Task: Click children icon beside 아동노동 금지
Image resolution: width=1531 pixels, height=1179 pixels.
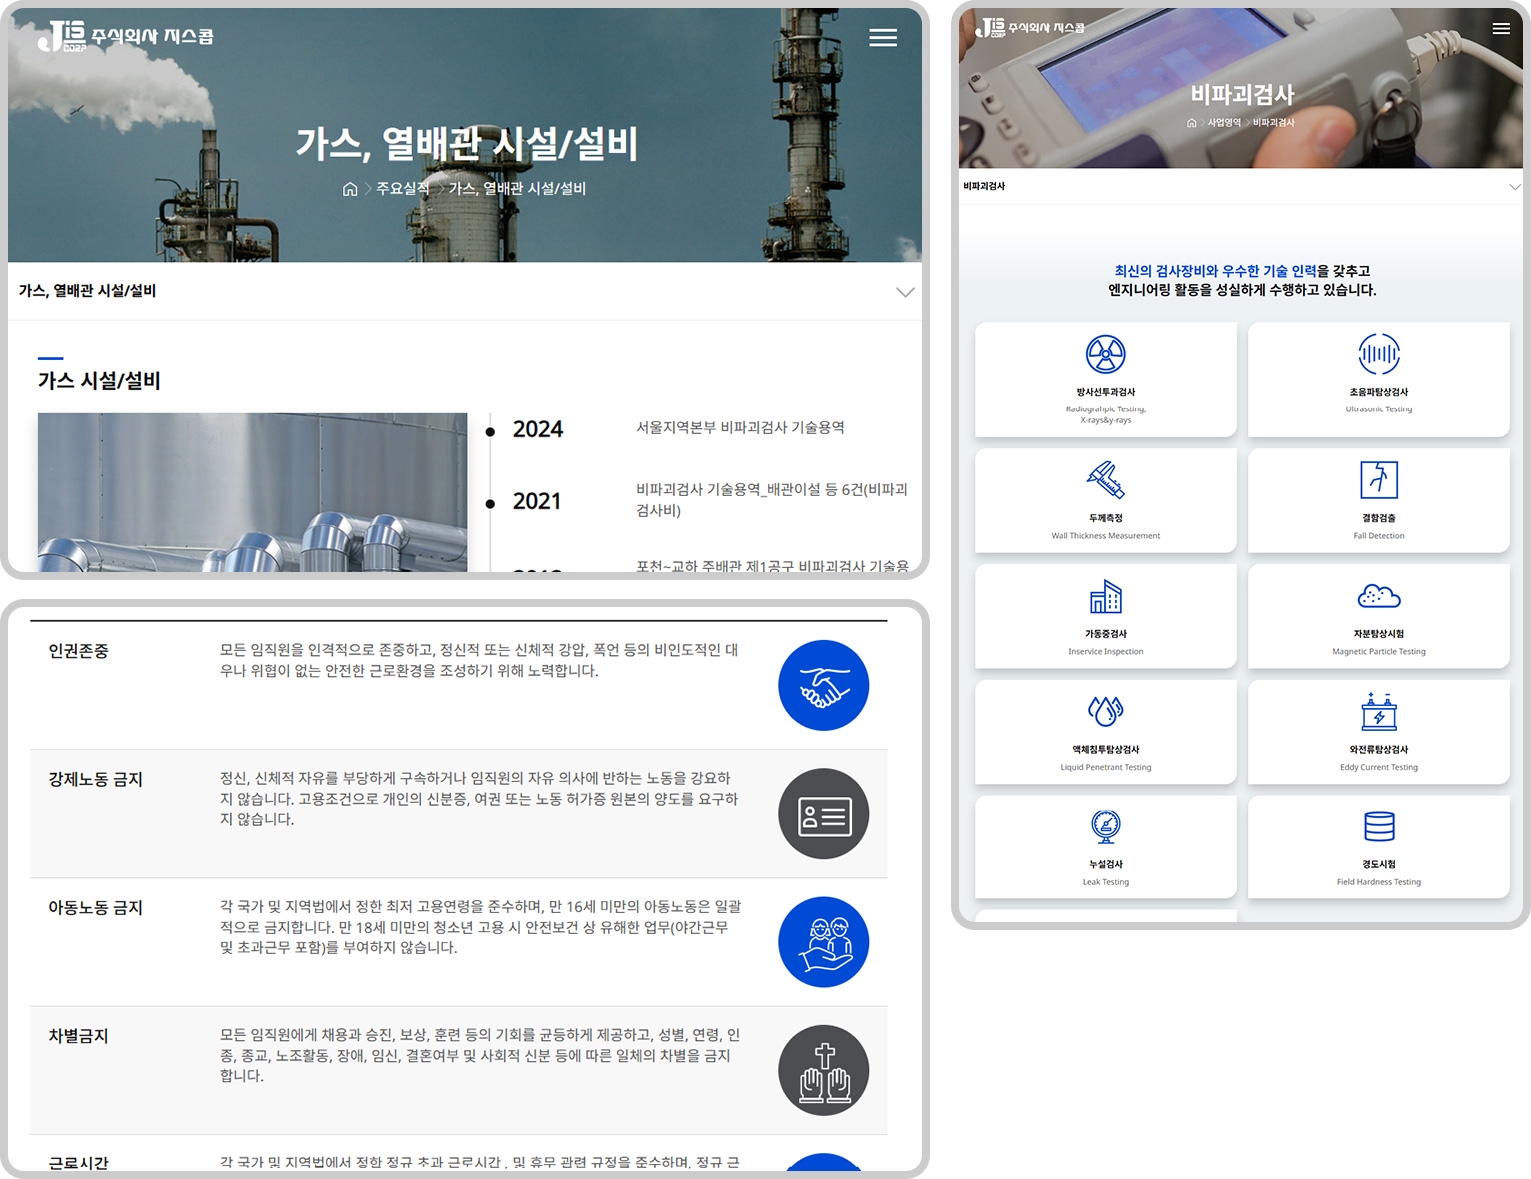Action: pos(824,942)
